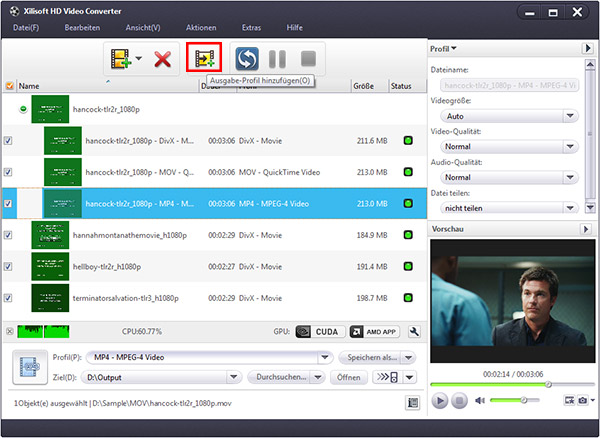The height and width of the screenshot is (438, 600).
Task: Stop the preview playback
Action: pos(459,401)
